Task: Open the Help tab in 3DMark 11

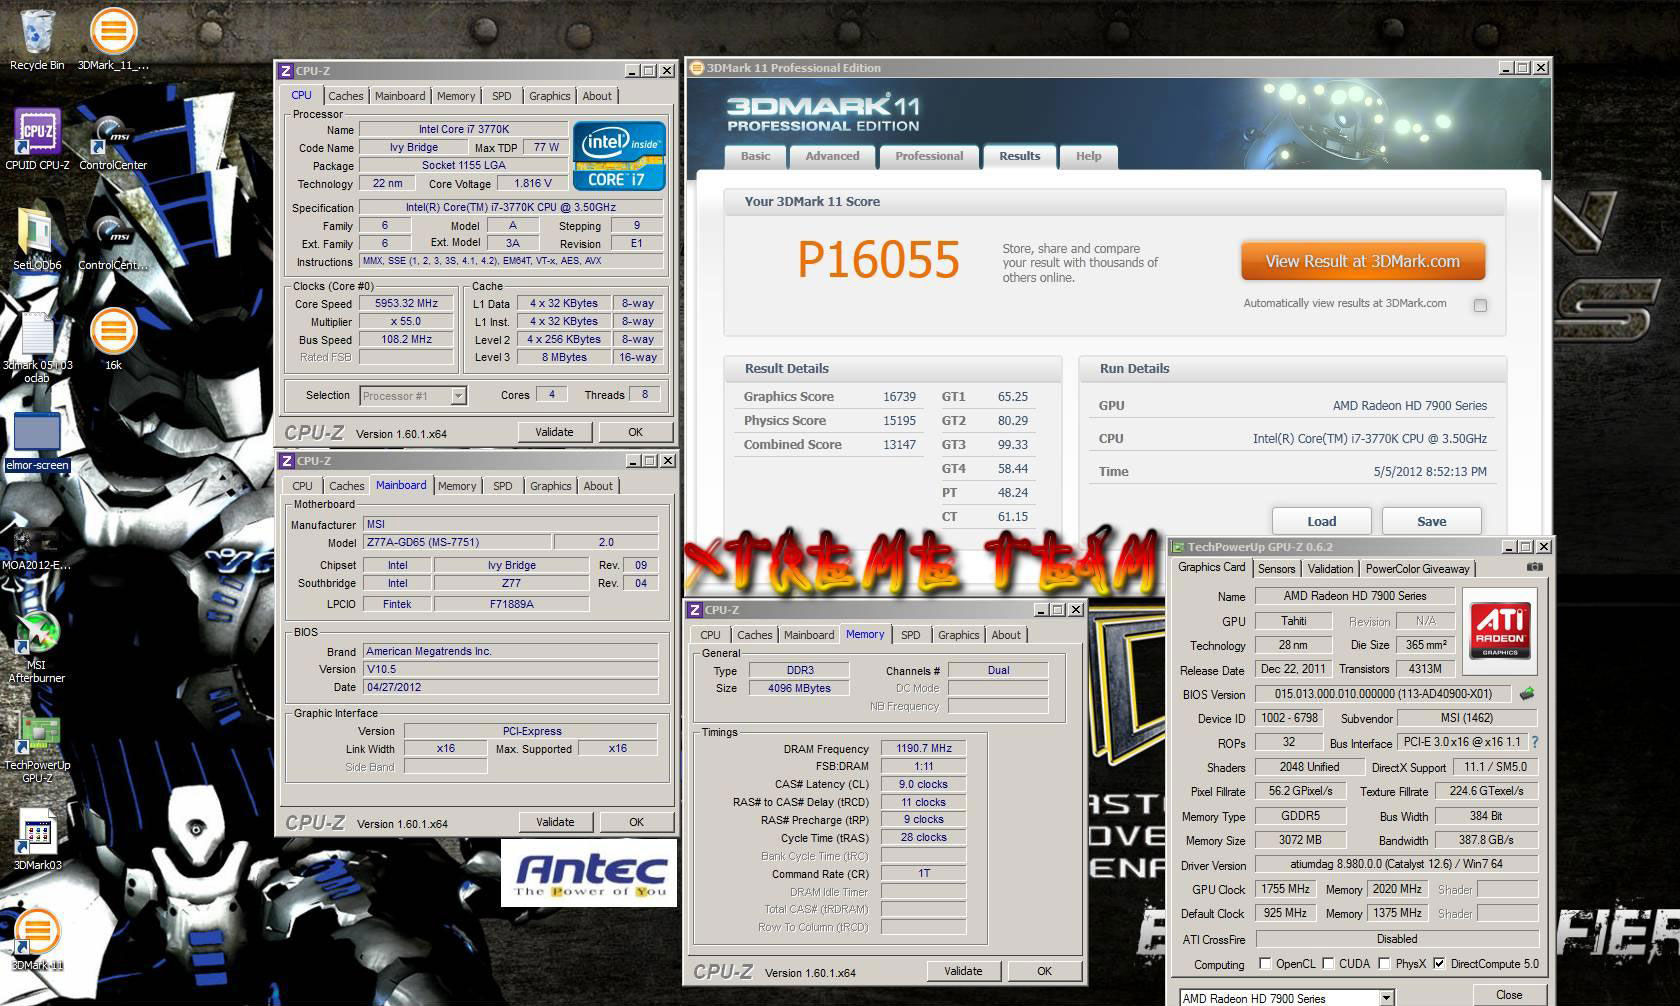Action: (x=1088, y=156)
